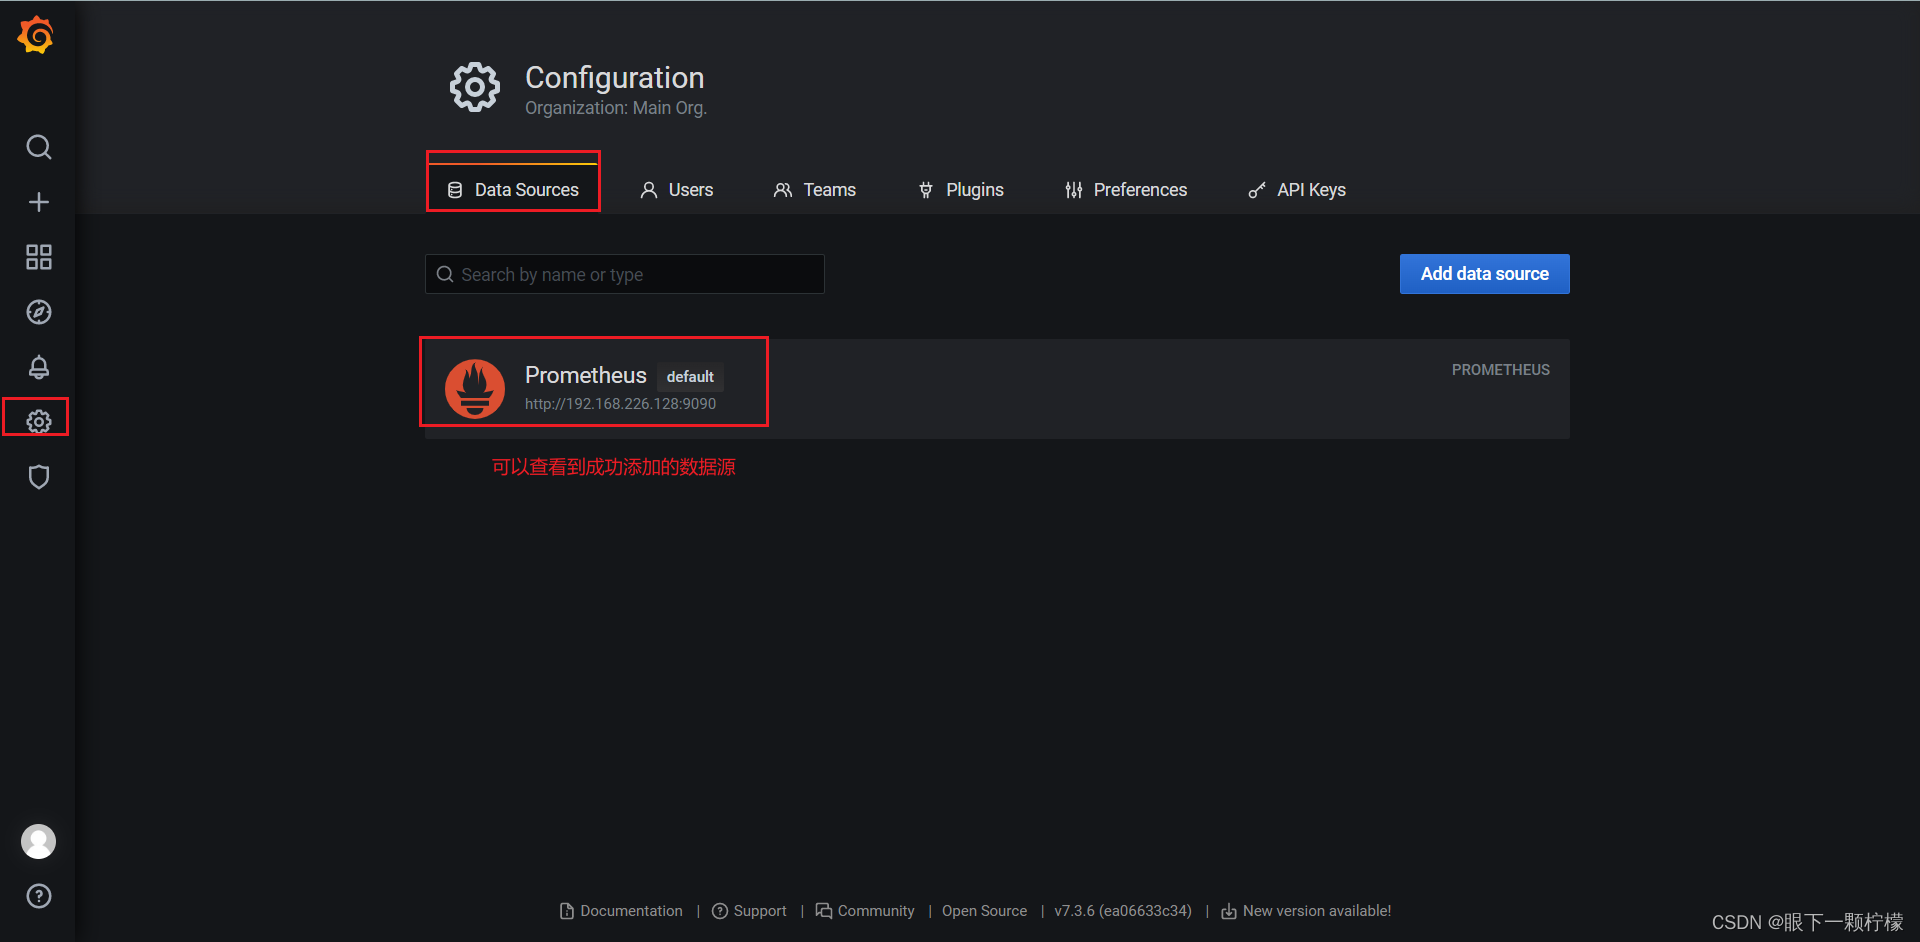Click the http://192.168.226.128:9090 URL text
1920x942 pixels.
620,404
